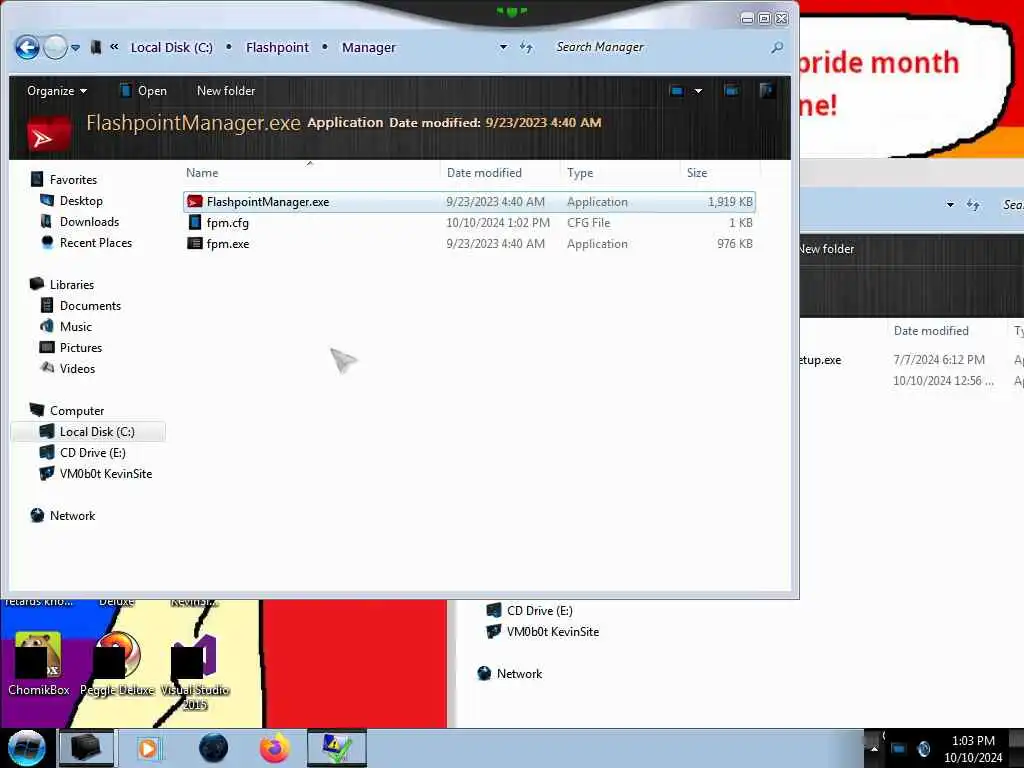The height and width of the screenshot is (768, 1024).
Task: Sort Date modified in background window
Action: [931, 331]
